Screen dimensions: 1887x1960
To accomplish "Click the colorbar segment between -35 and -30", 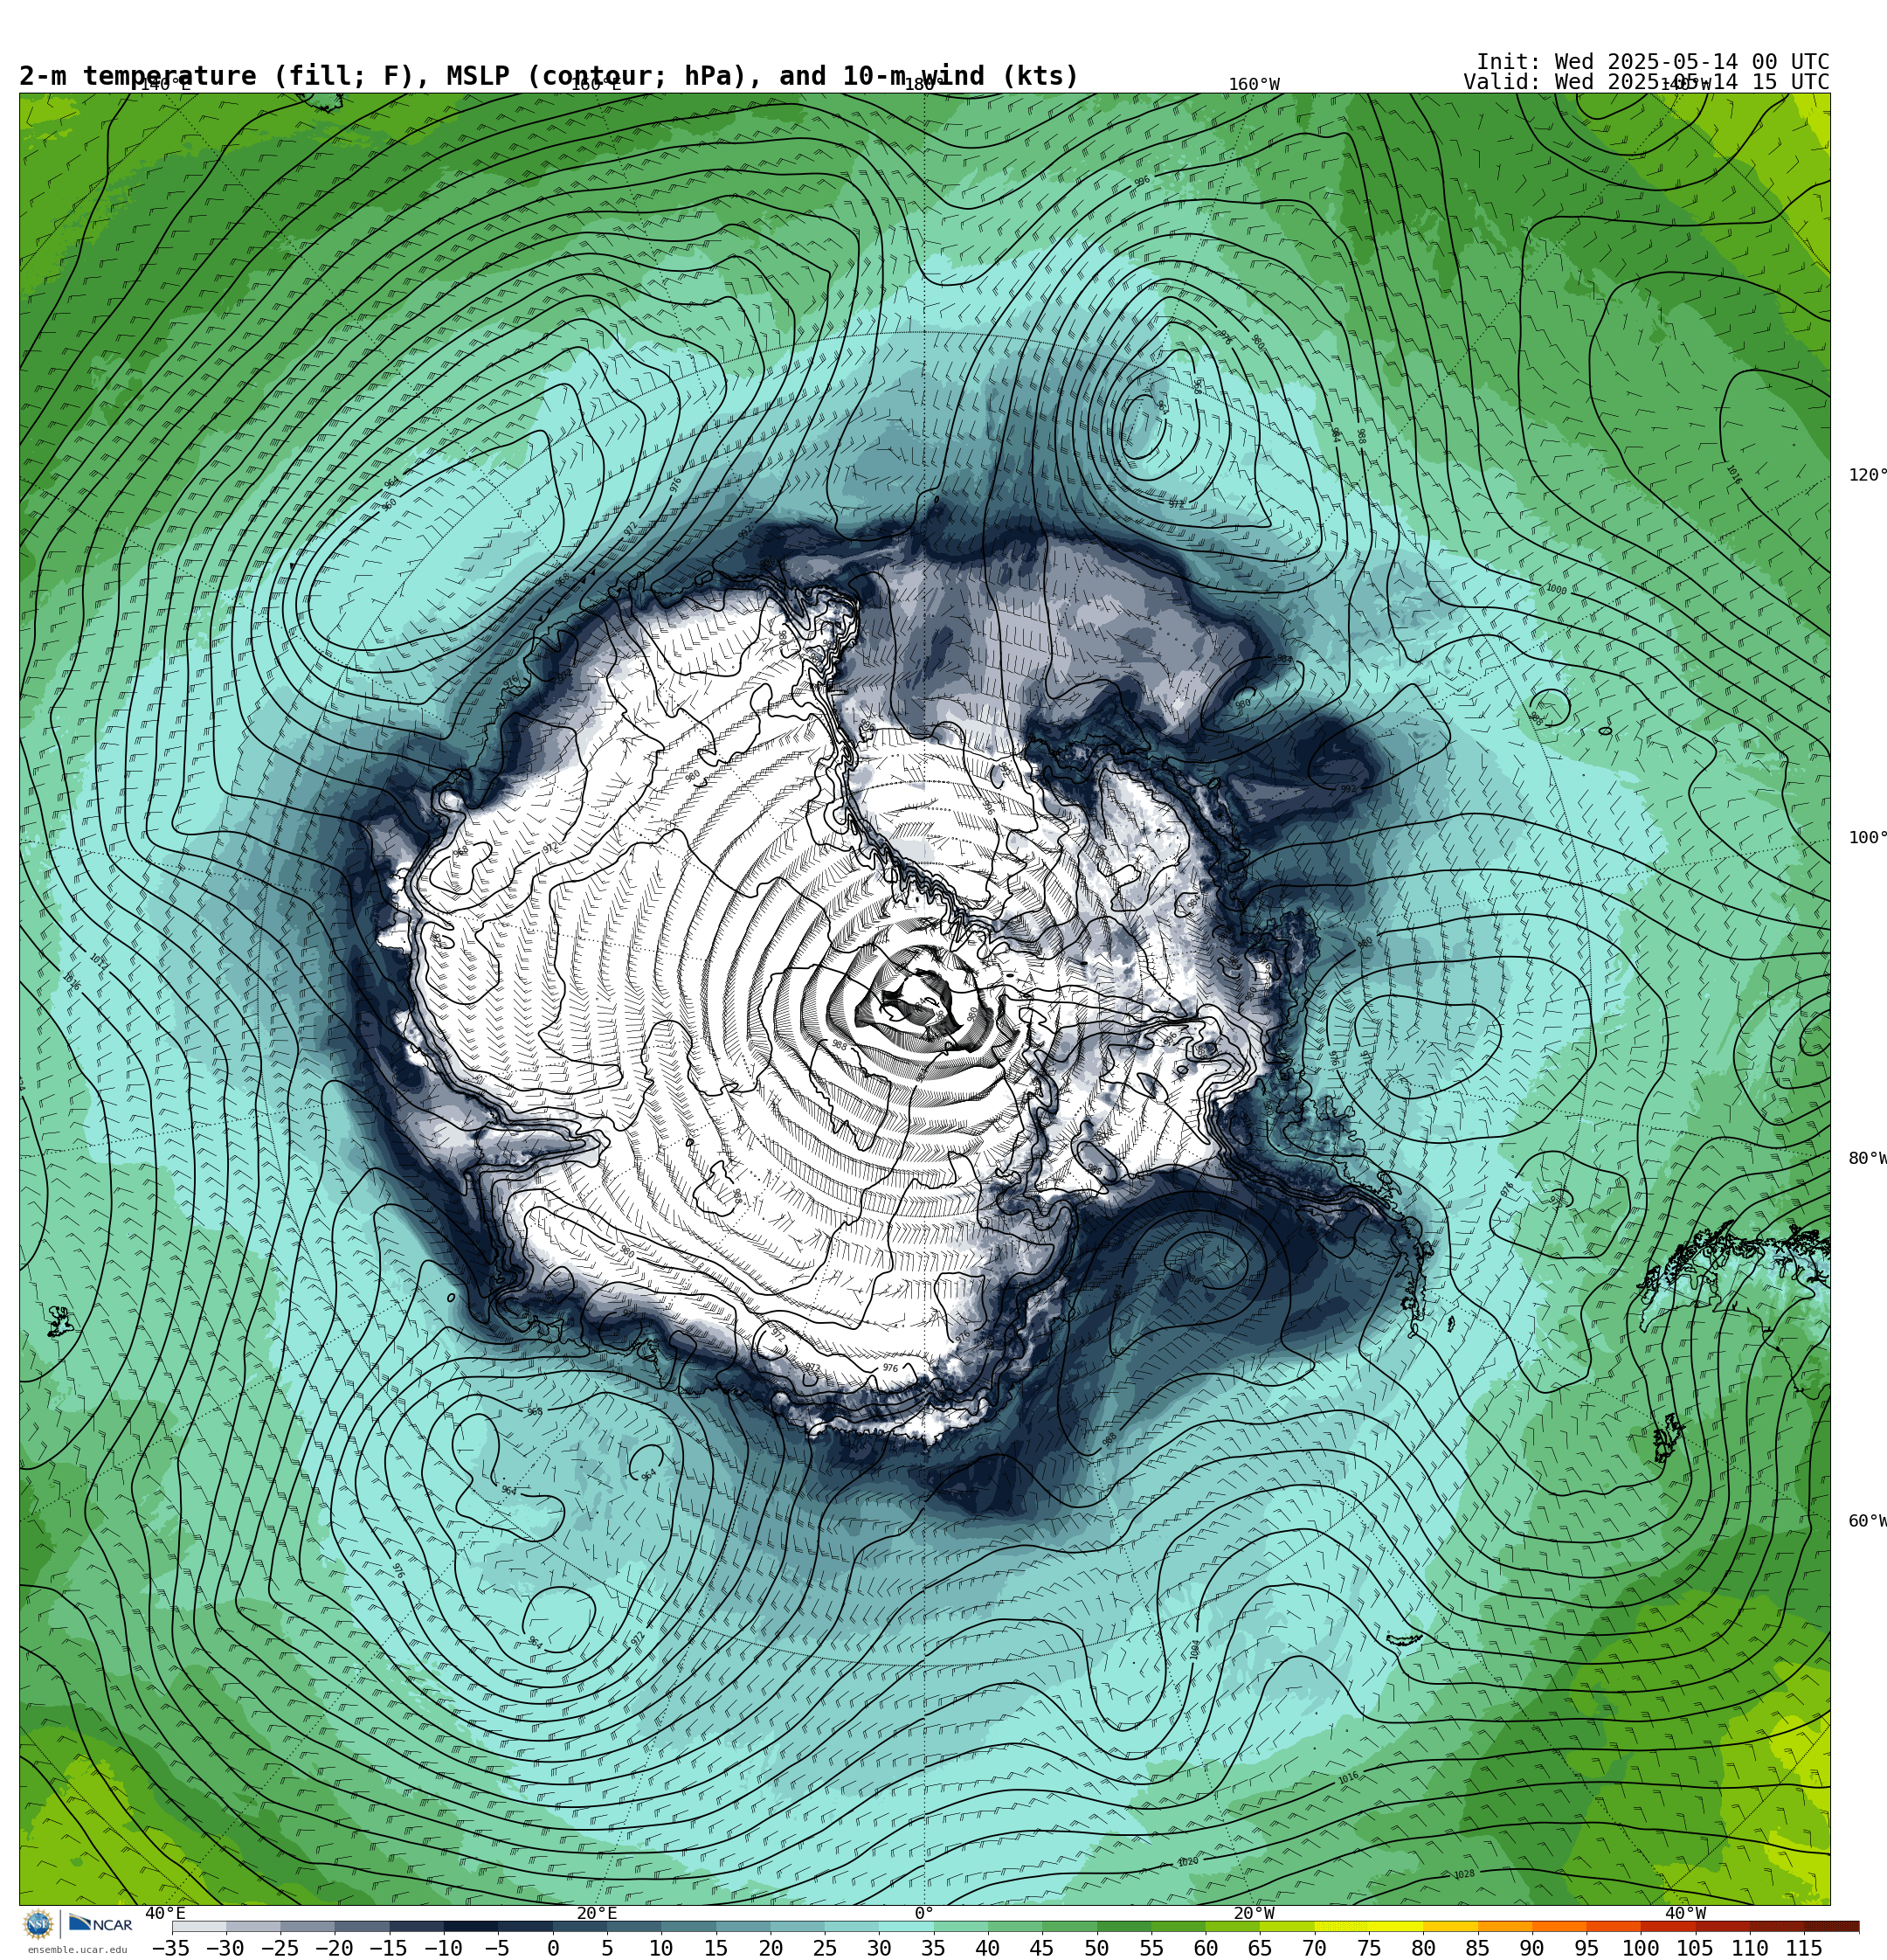I will tap(199, 1927).
